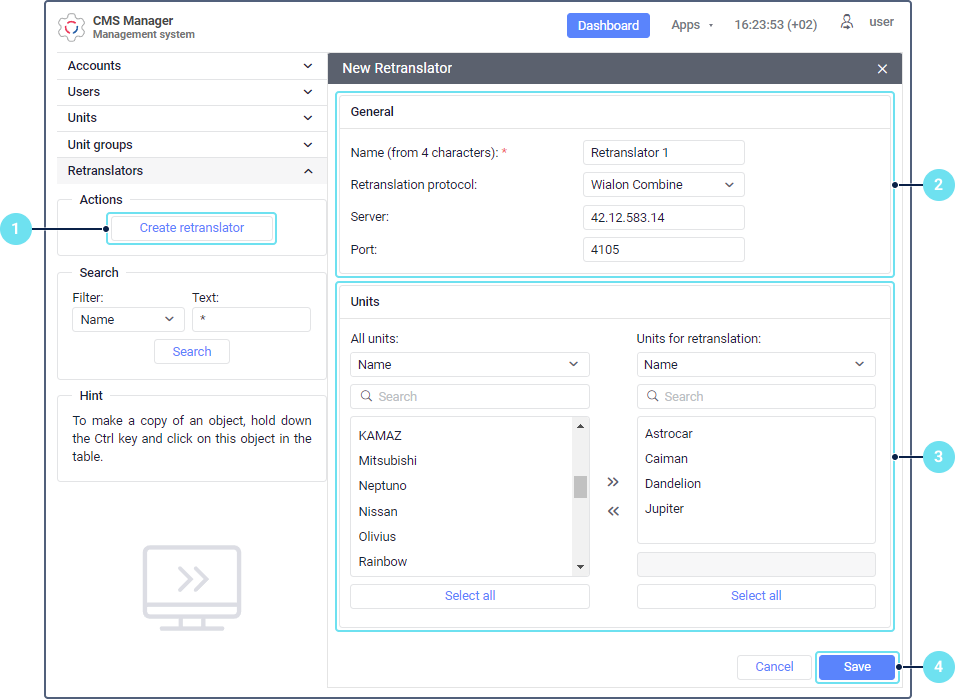This screenshot has height=699, width=955.
Task: Click Select all under Units for retranslation
Action: tap(755, 596)
